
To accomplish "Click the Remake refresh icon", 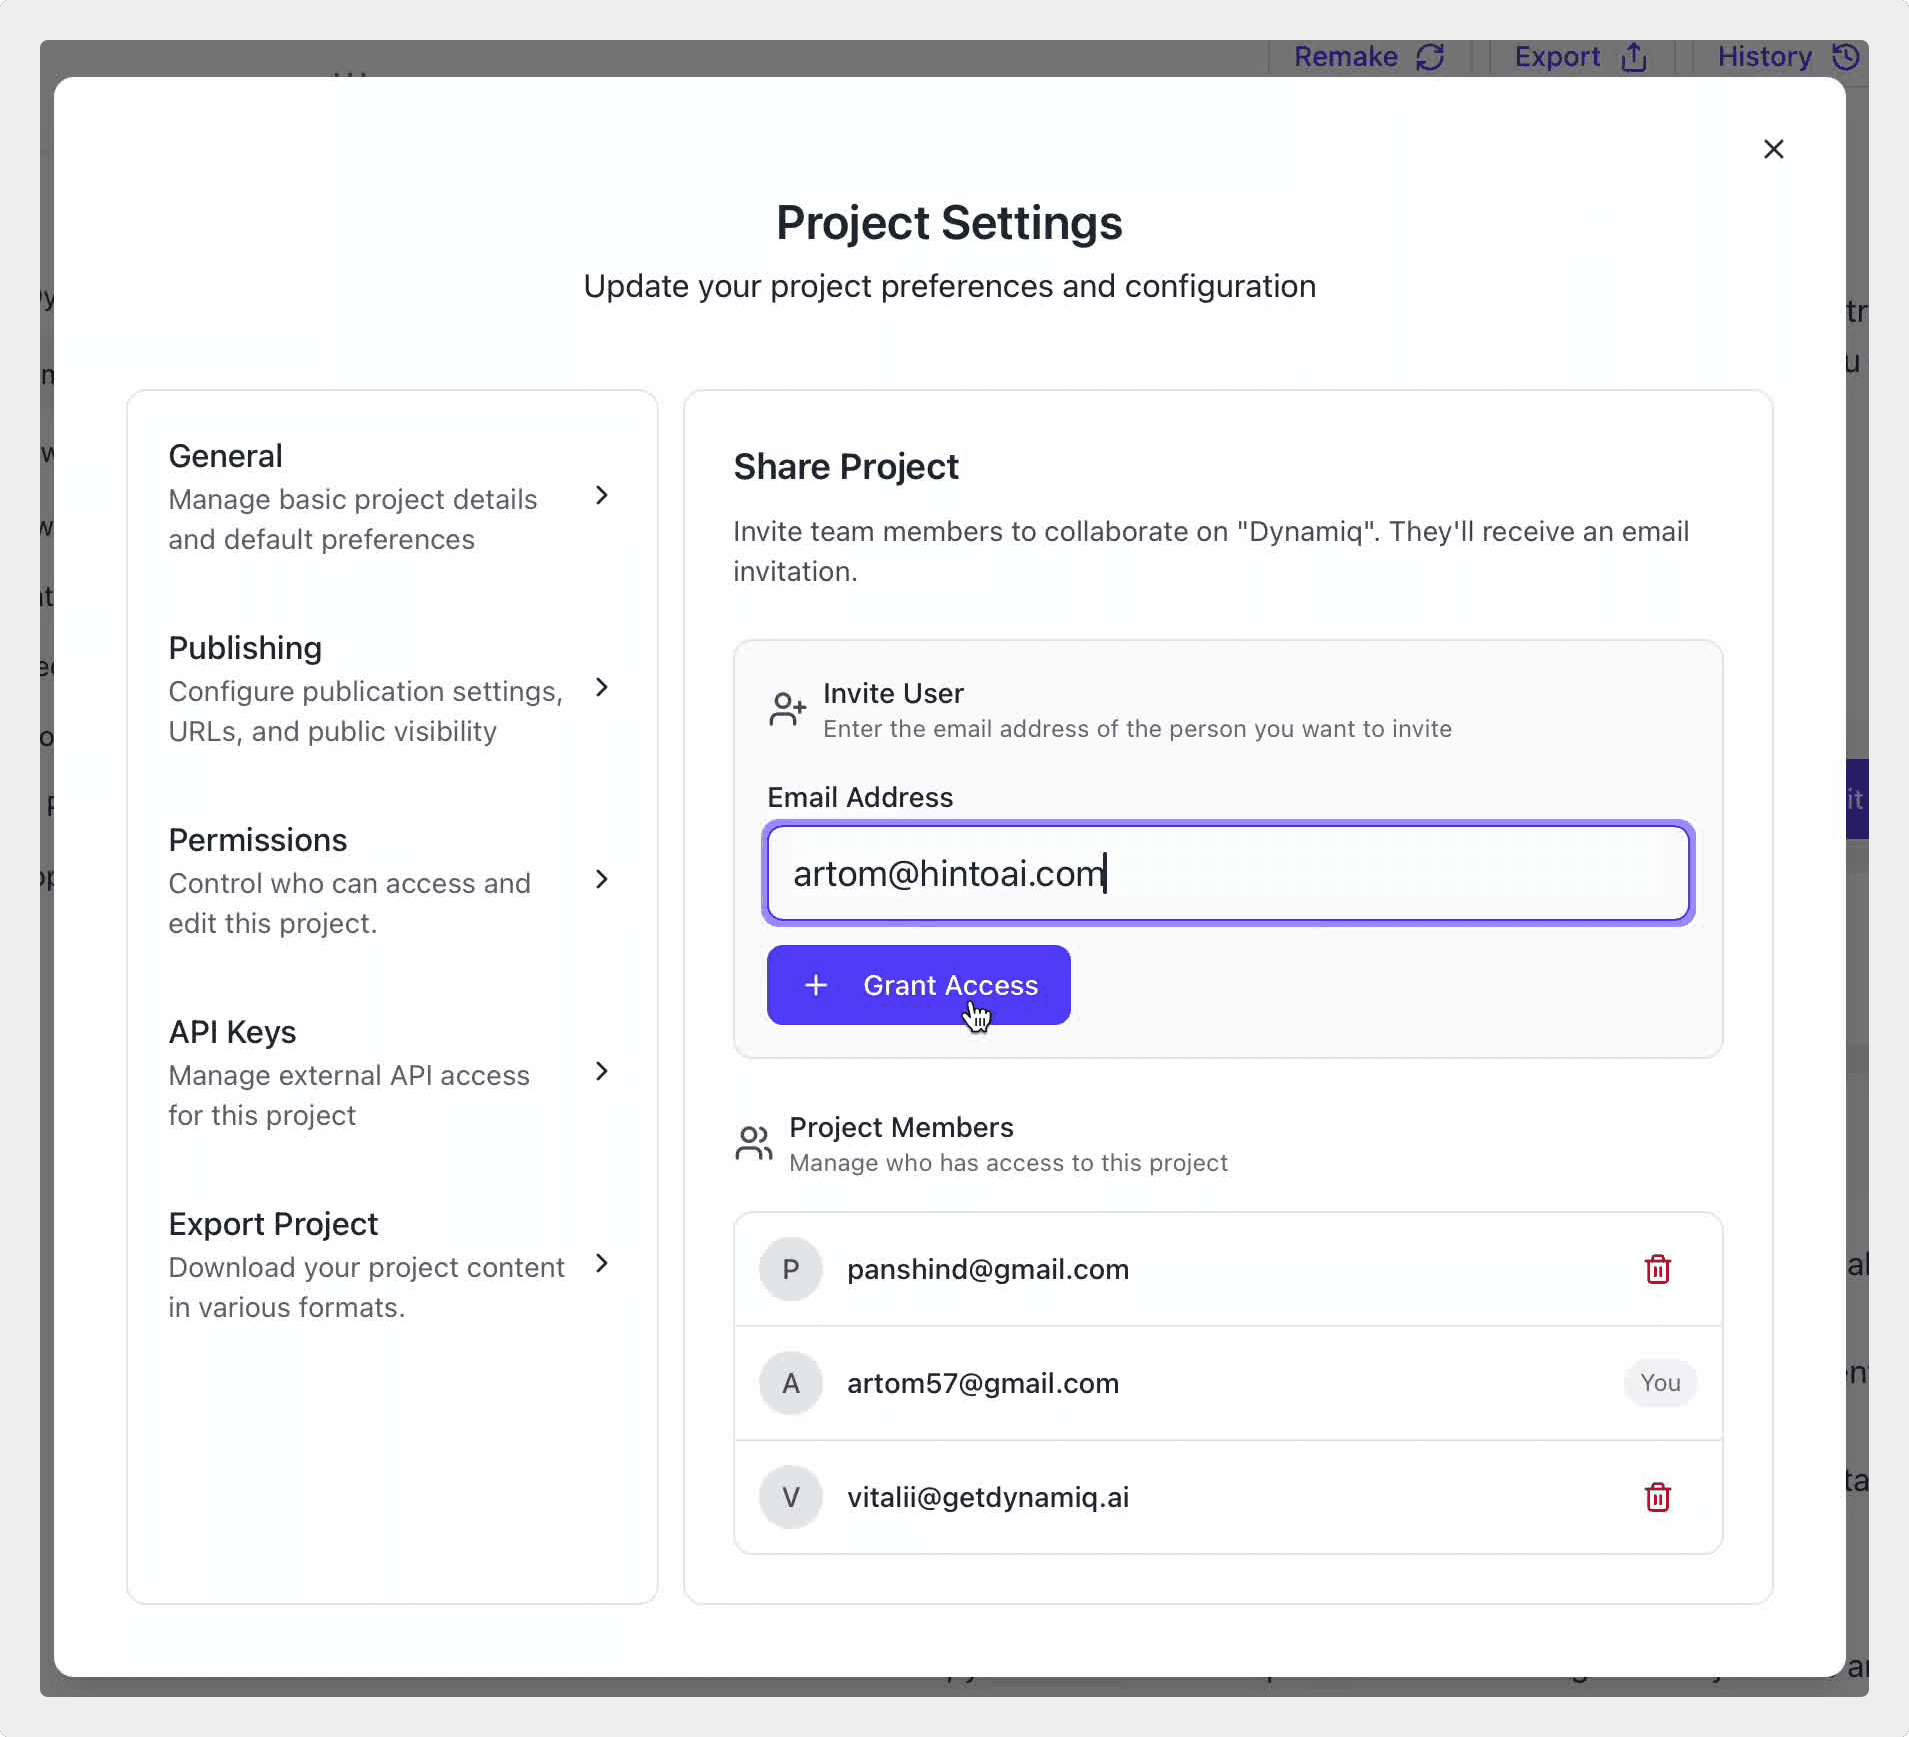I will (x=1430, y=57).
